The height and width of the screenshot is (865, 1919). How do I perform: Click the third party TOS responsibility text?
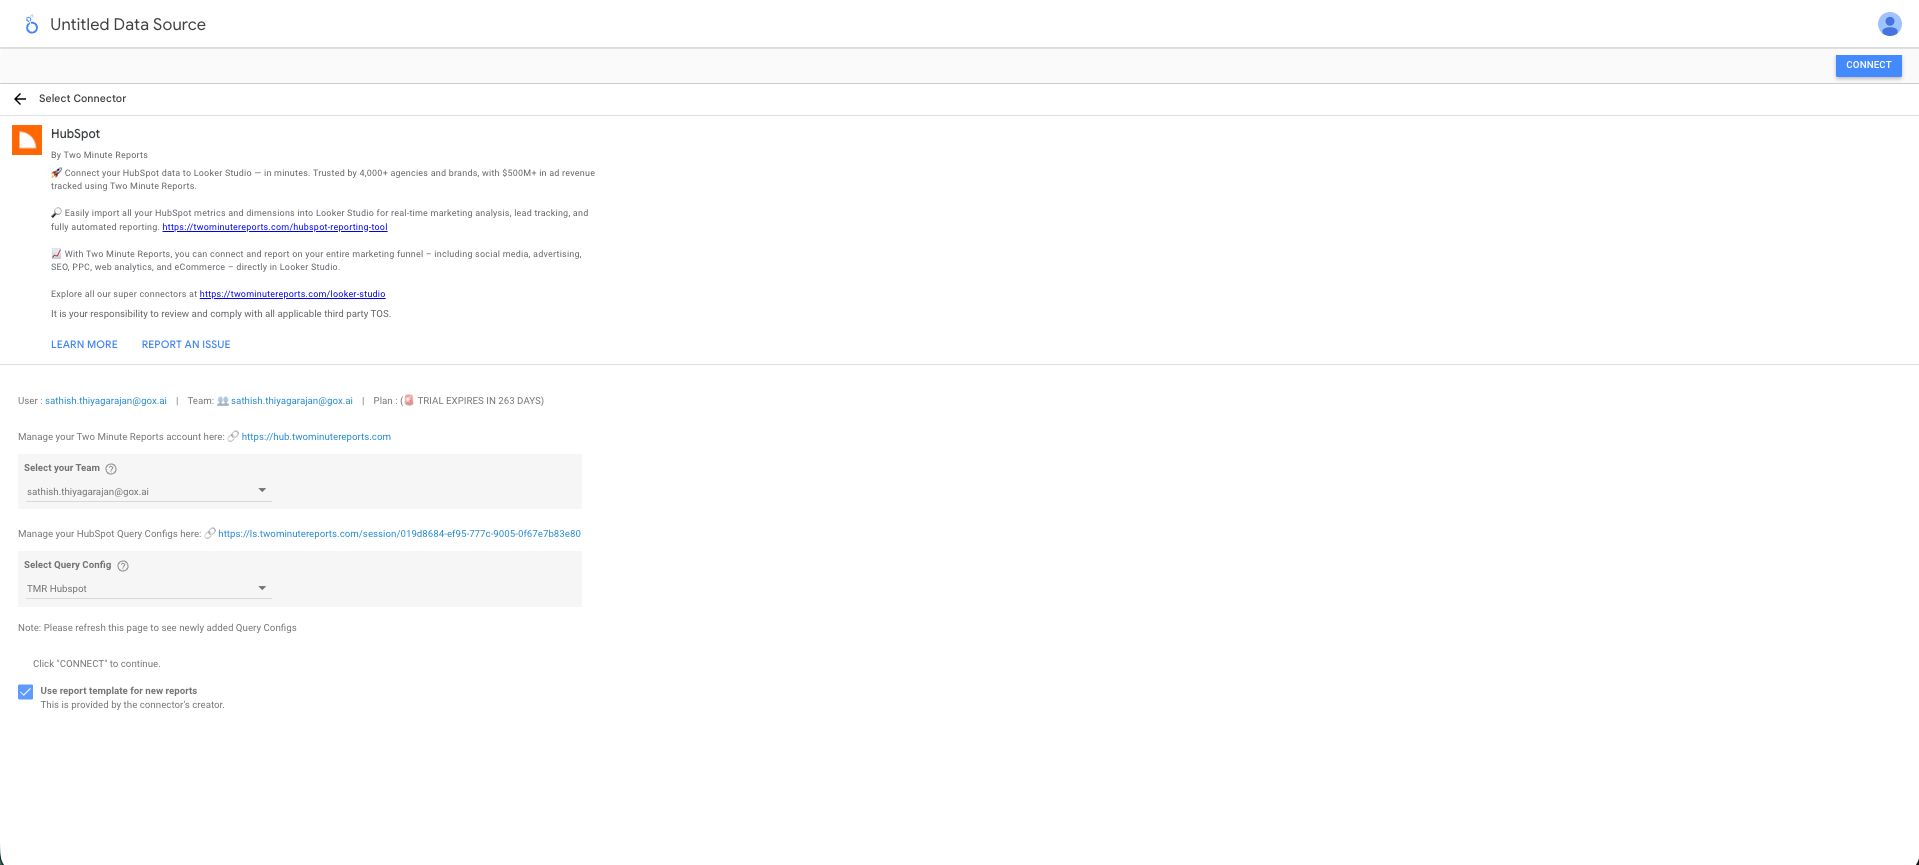click(x=221, y=314)
